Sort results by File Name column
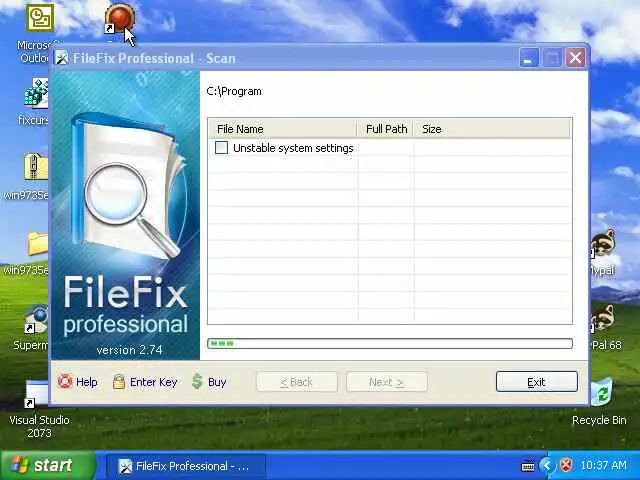Image resolution: width=640 pixels, height=480 pixels. (282, 129)
